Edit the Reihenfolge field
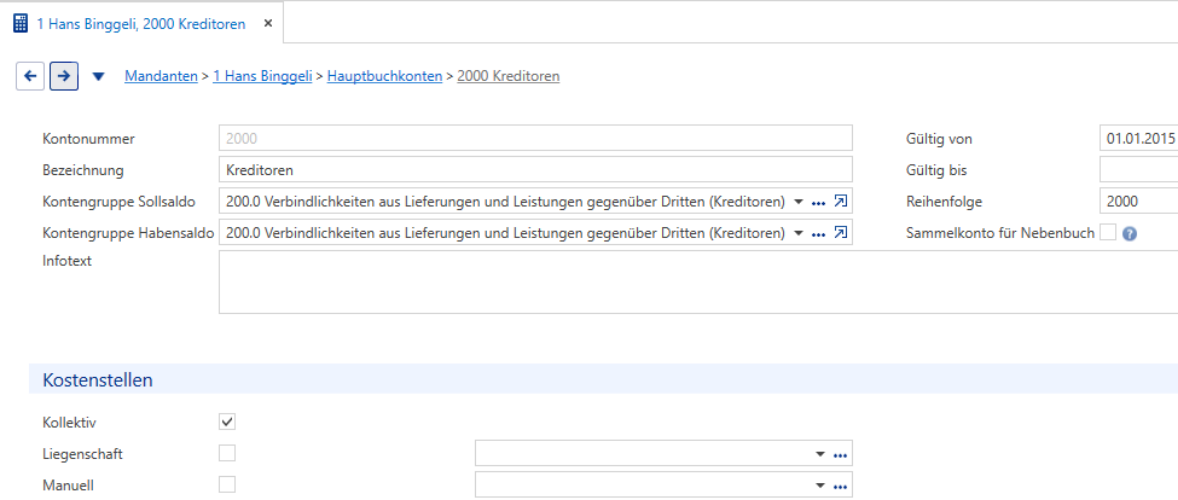The image size is (1178, 500). pos(1138,201)
